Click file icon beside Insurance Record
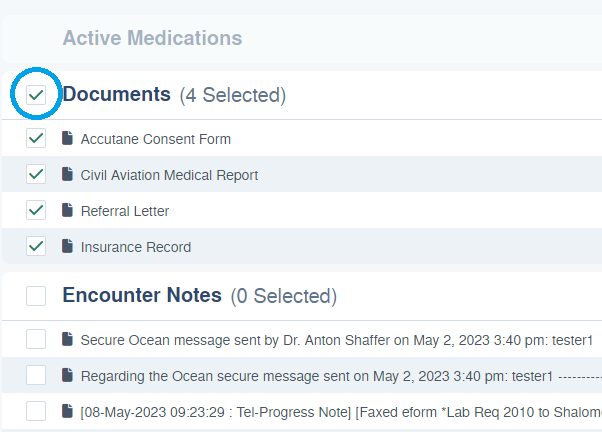 point(67,247)
